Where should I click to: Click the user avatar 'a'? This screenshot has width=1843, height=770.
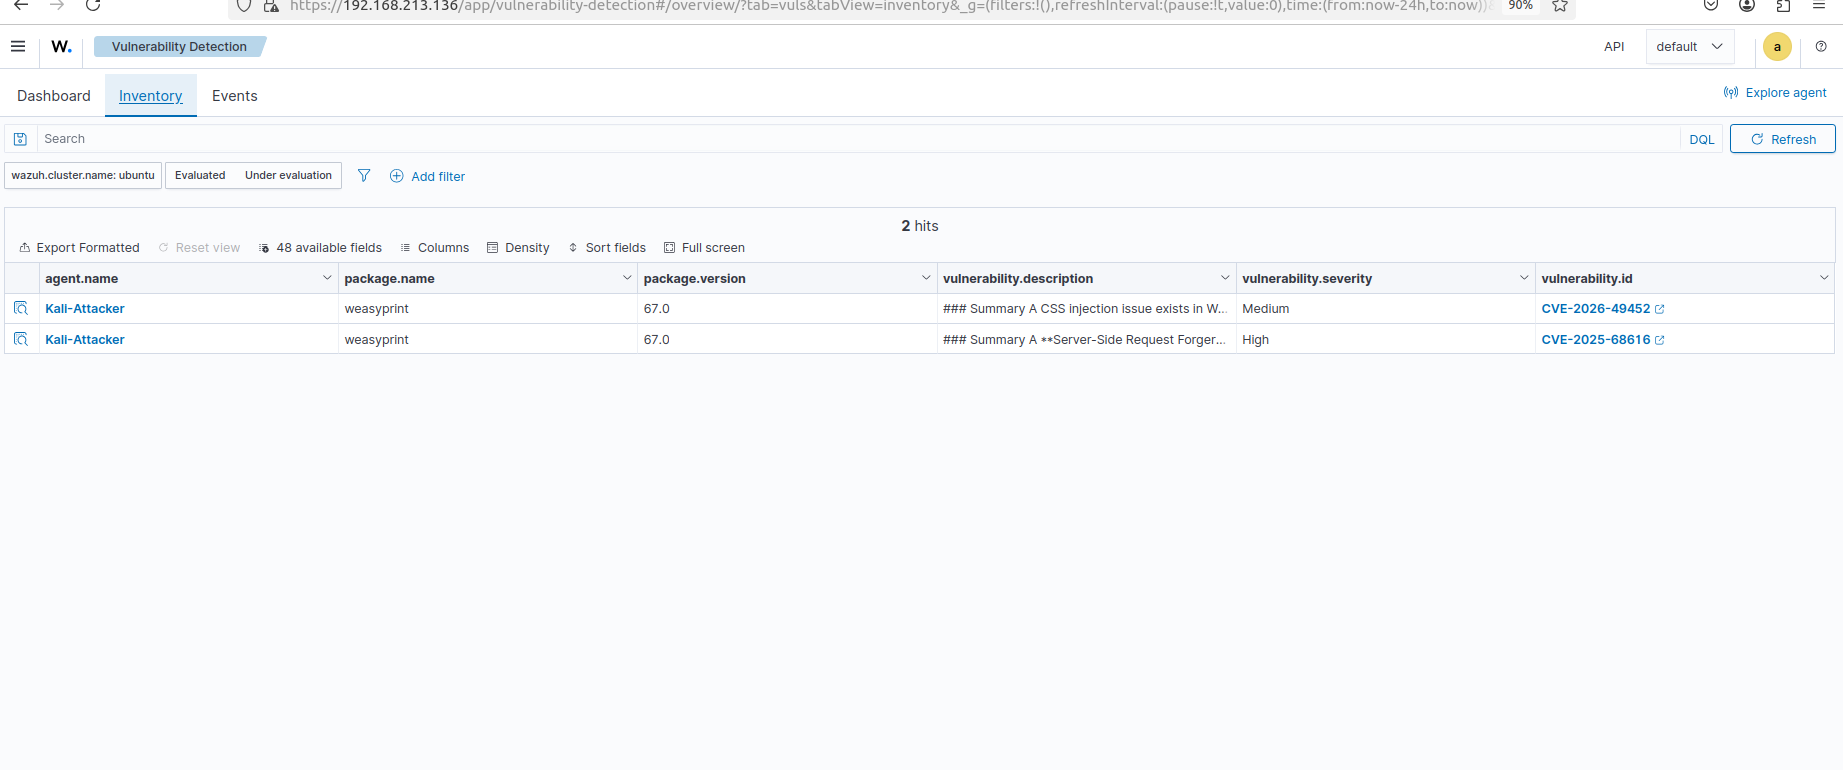[x=1777, y=46]
